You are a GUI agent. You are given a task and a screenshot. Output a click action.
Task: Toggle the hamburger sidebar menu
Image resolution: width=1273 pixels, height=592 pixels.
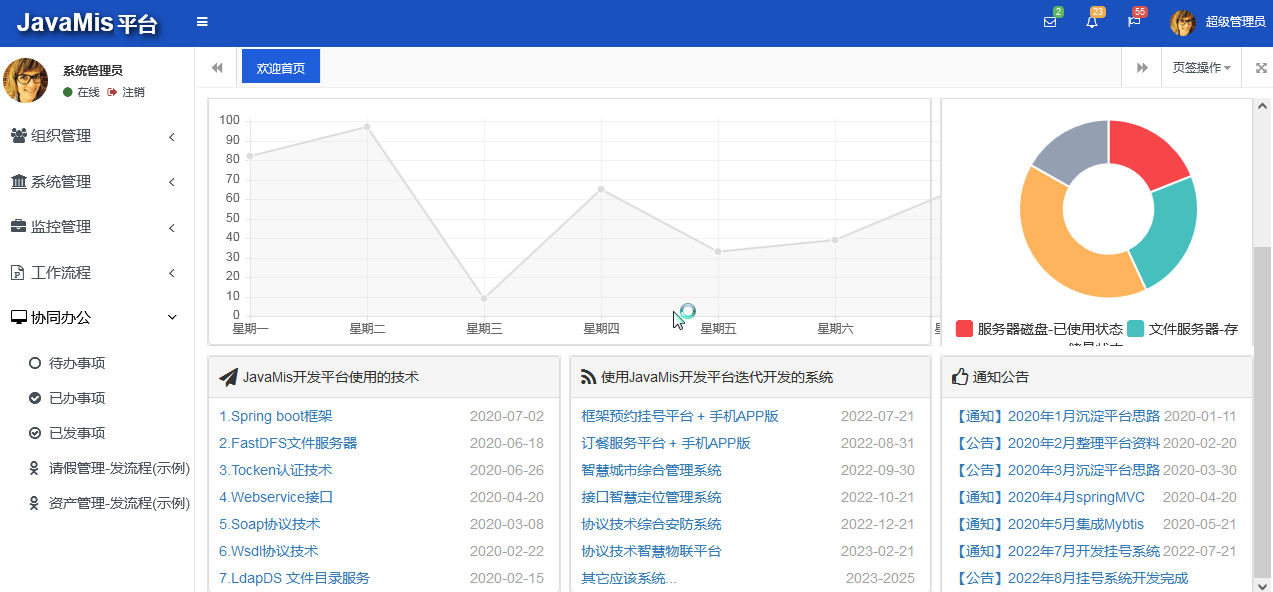(202, 21)
